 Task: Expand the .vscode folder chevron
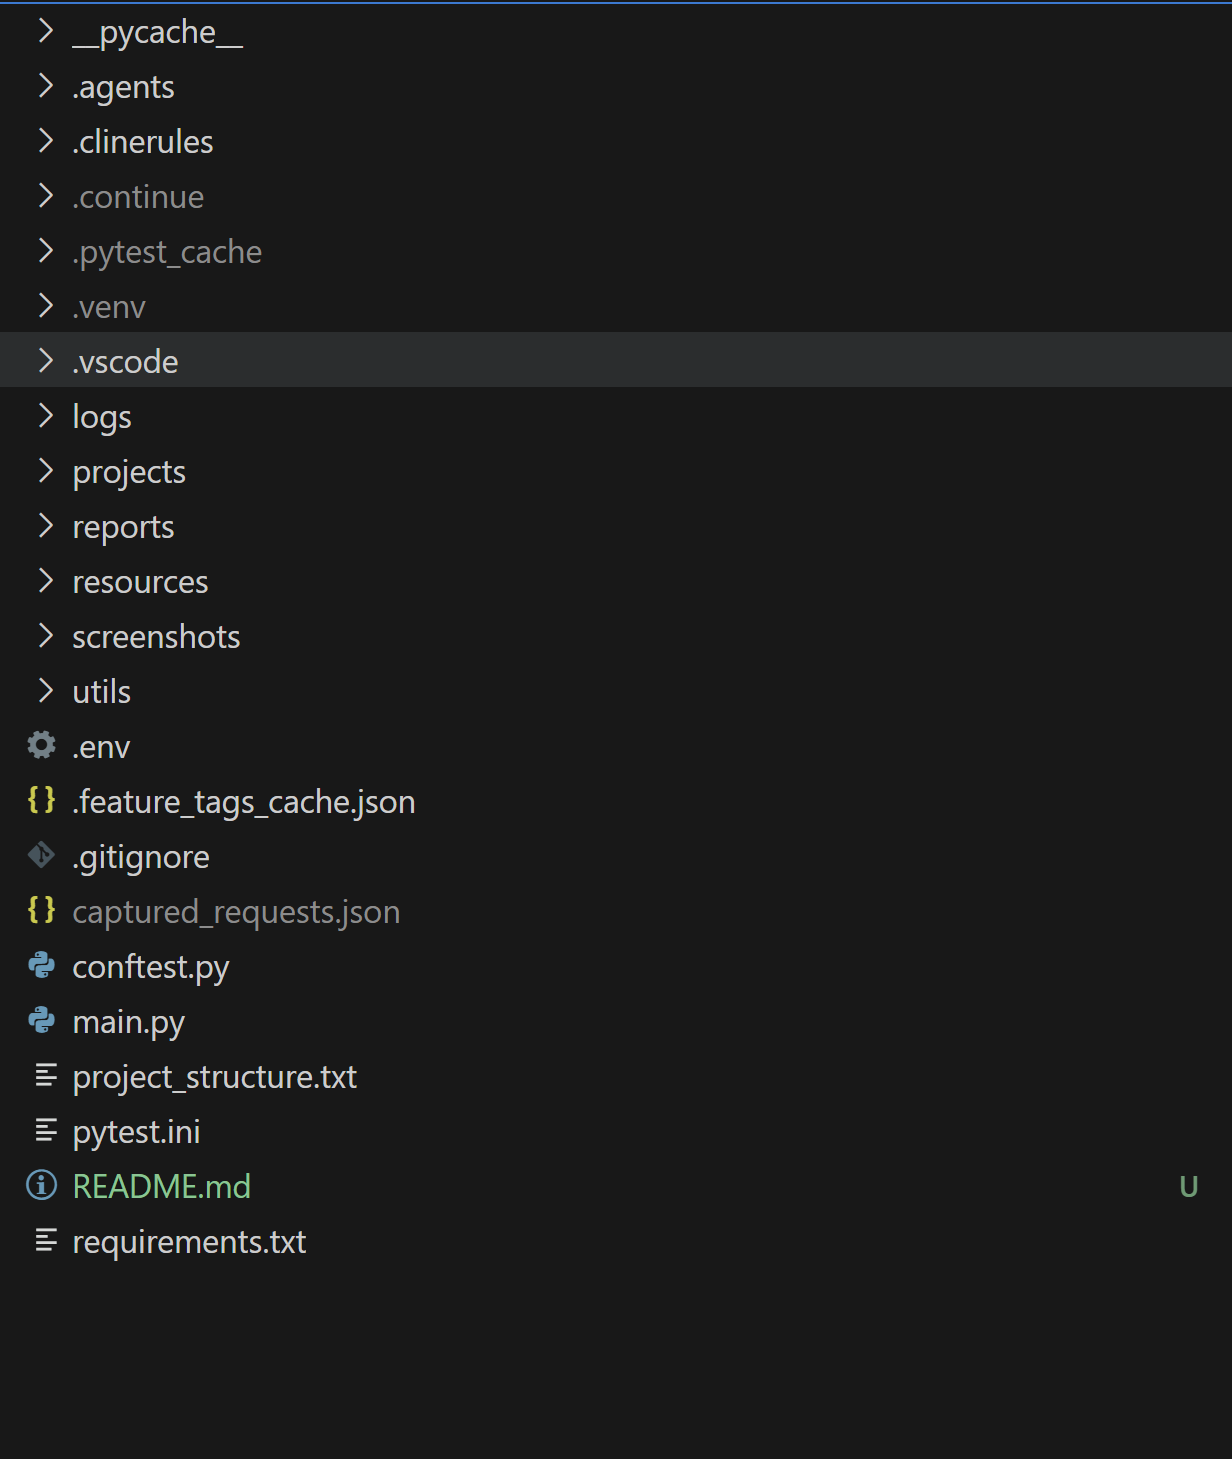coord(45,360)
